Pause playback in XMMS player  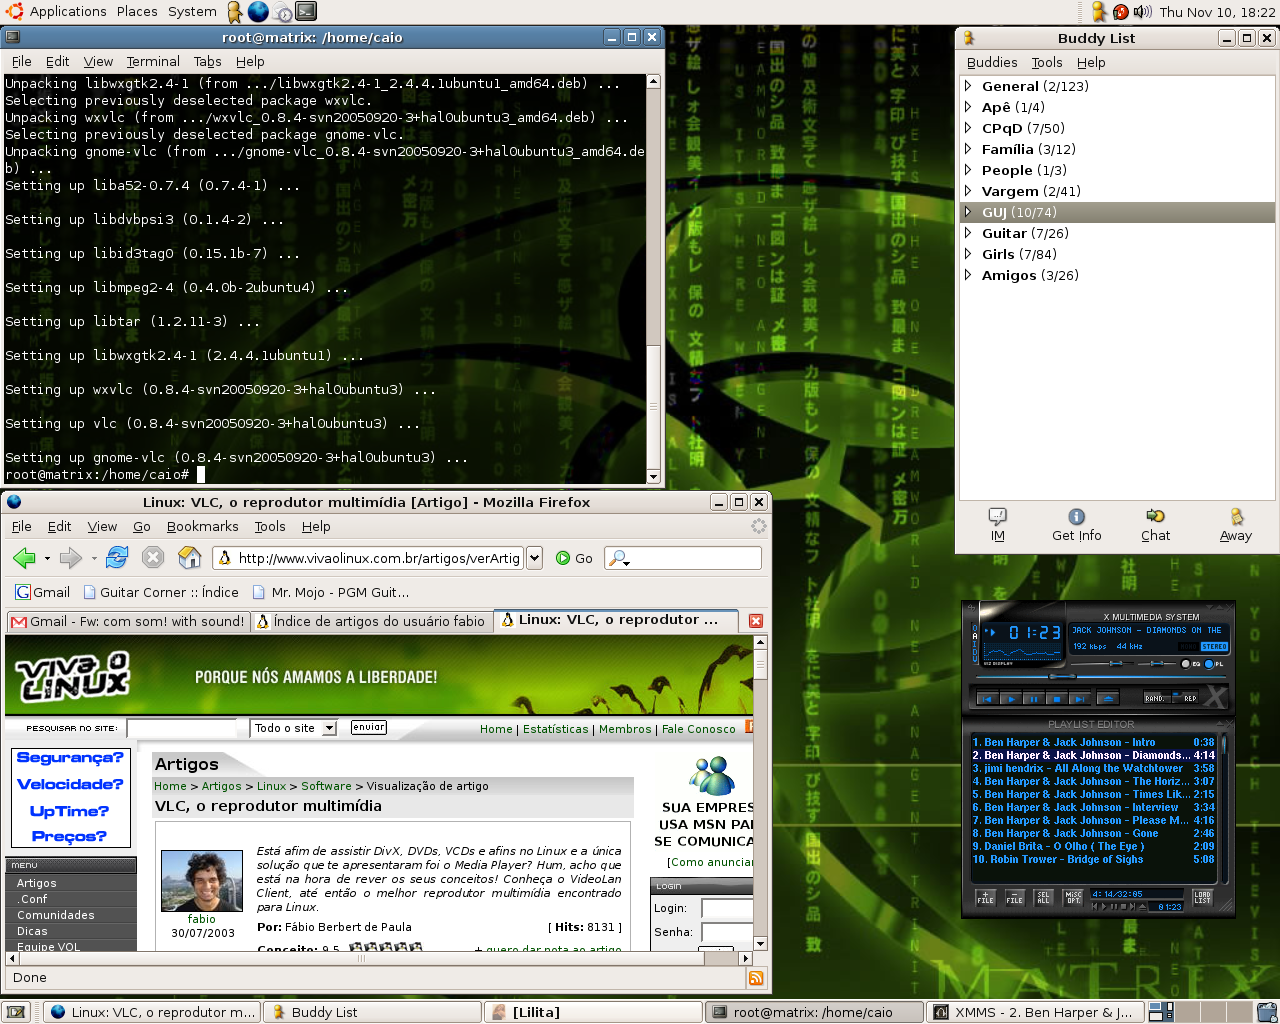click(x=1034, y=699)
